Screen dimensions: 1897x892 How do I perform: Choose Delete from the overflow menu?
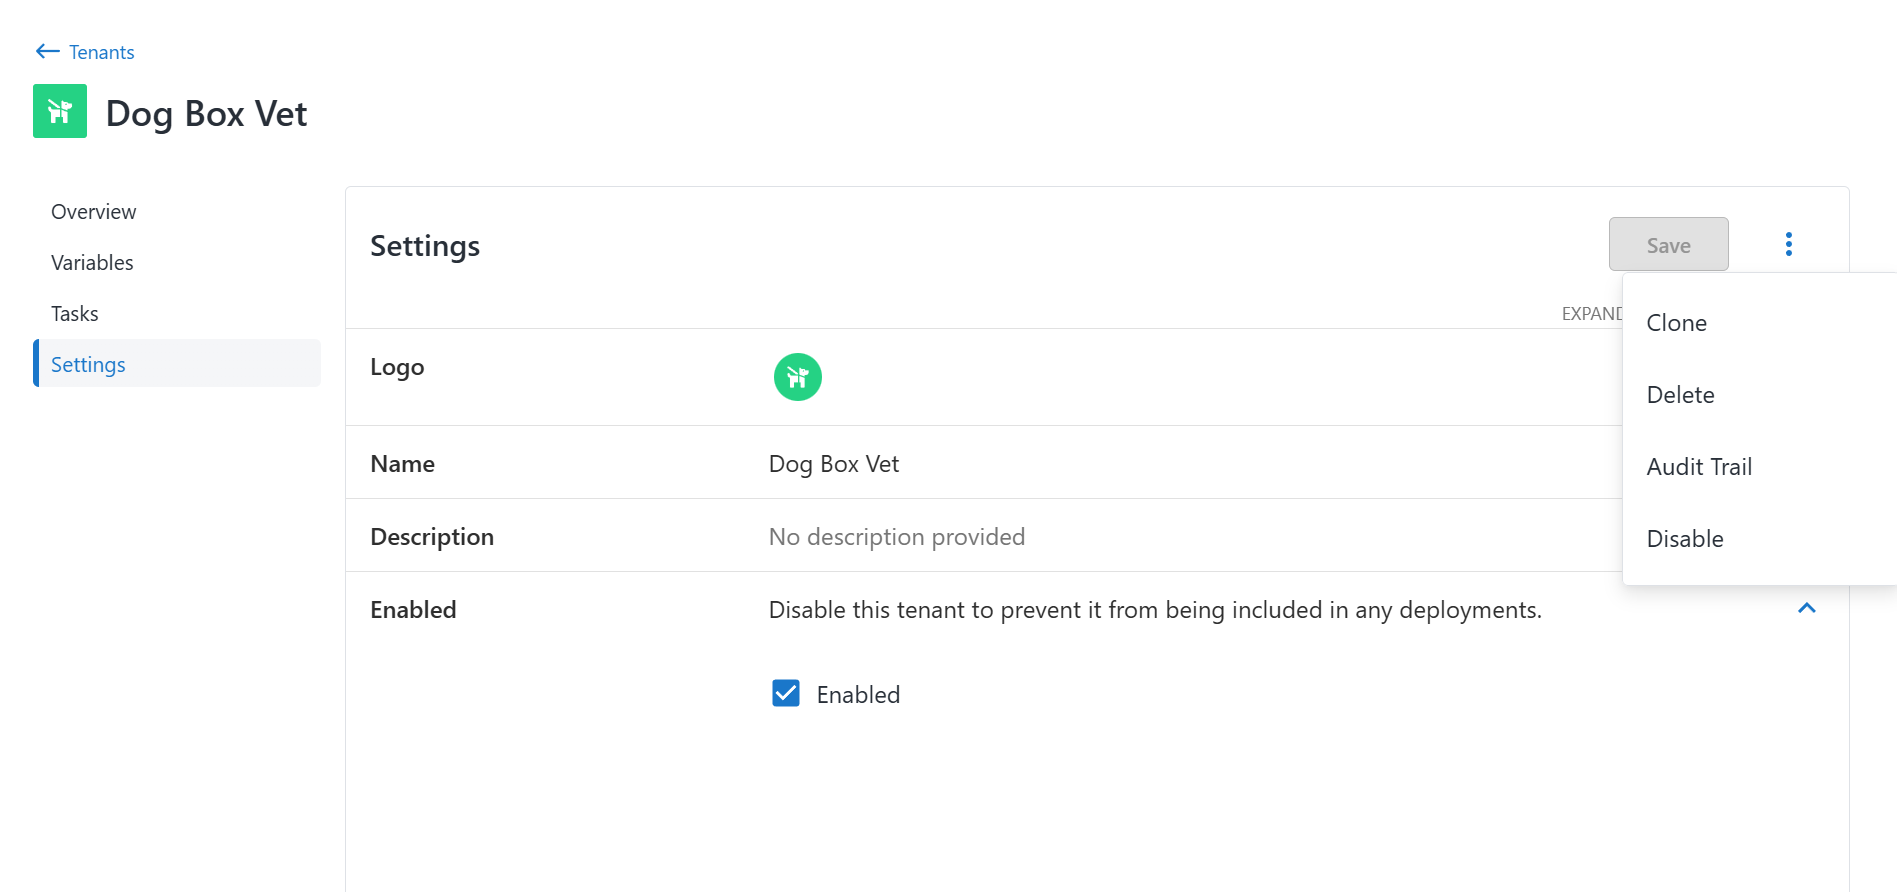(1679, 394)
